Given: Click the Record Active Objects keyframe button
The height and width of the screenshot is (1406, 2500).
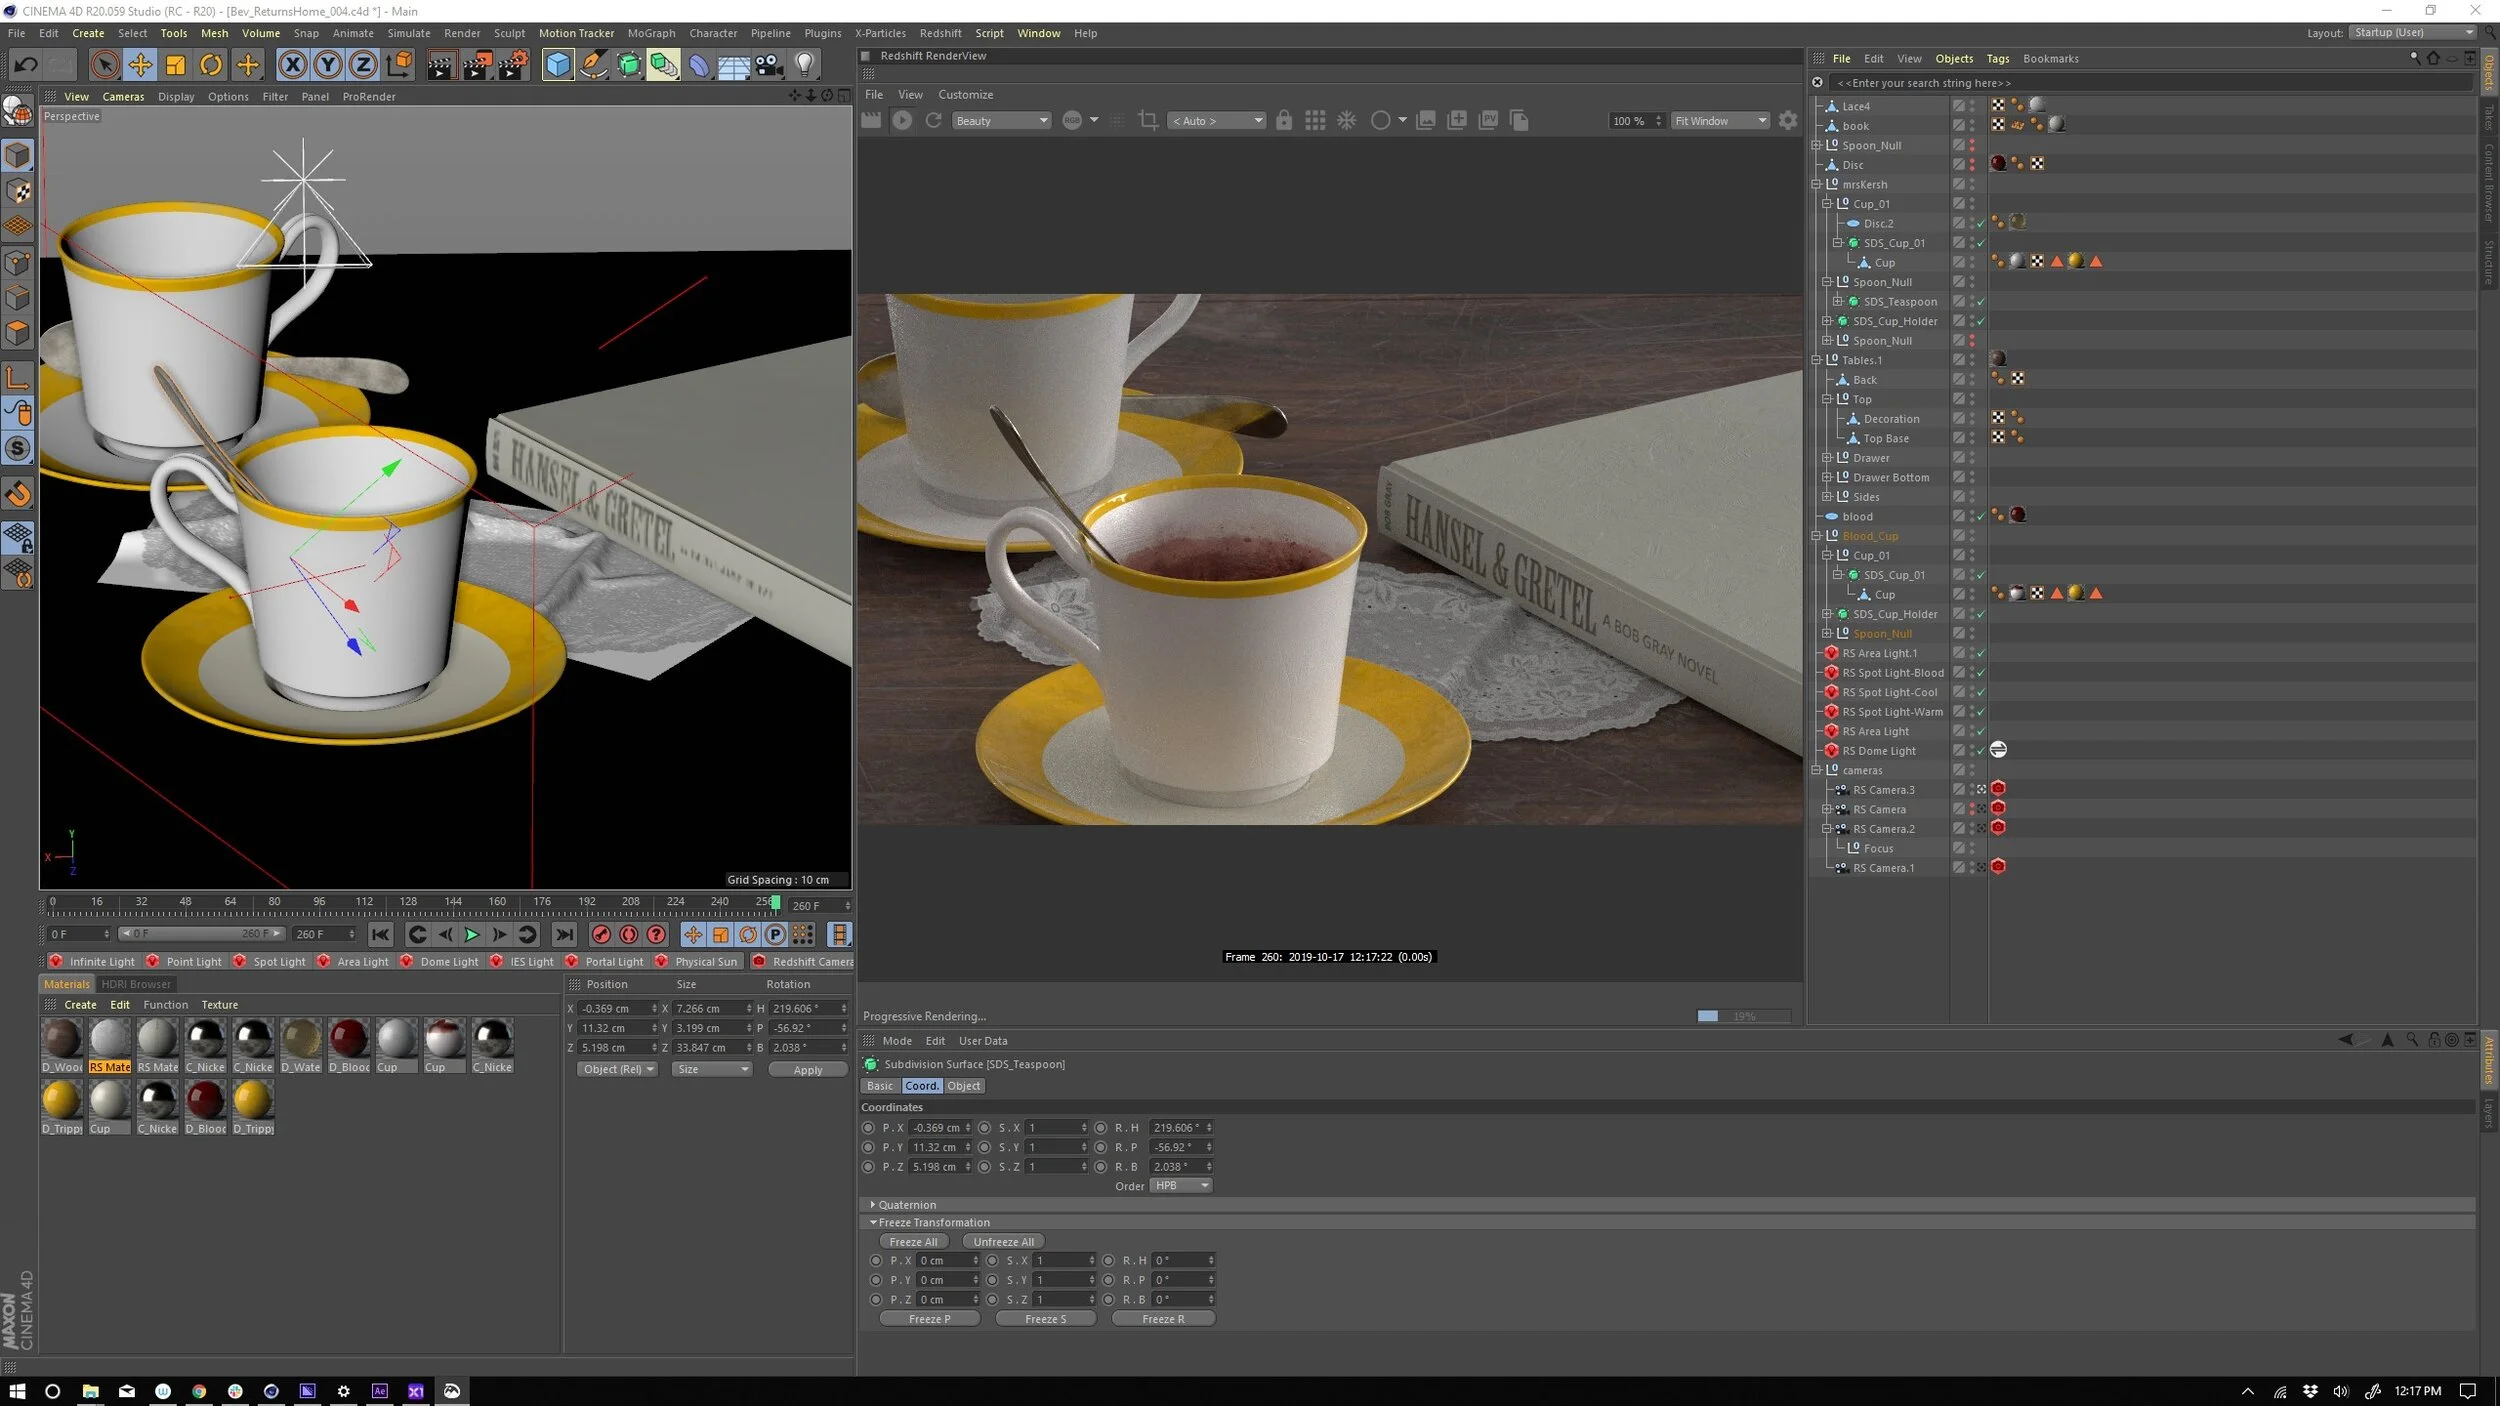Looking at the screenshot, I should 601,934.
